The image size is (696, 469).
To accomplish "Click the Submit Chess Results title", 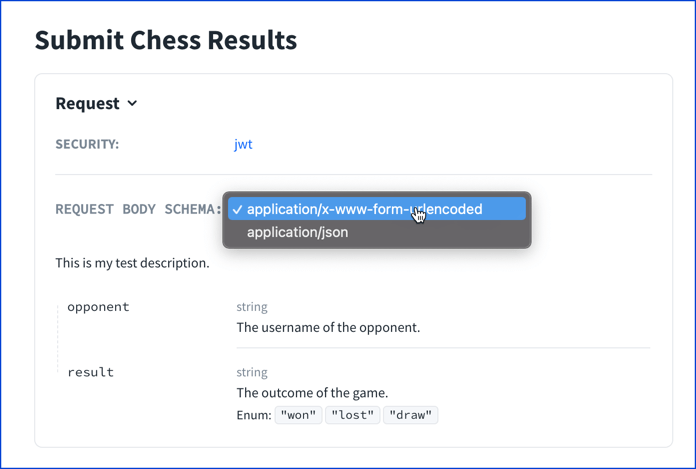I will click(166, 40).
